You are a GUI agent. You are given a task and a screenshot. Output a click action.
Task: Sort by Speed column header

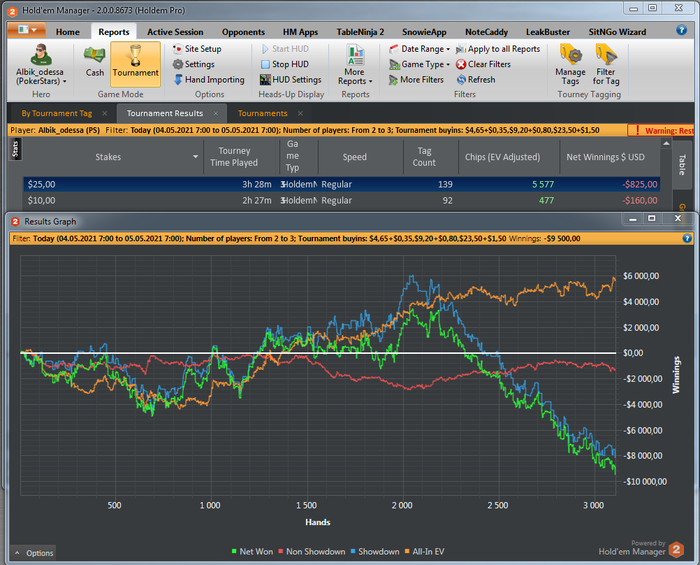[x=361, y=157]
